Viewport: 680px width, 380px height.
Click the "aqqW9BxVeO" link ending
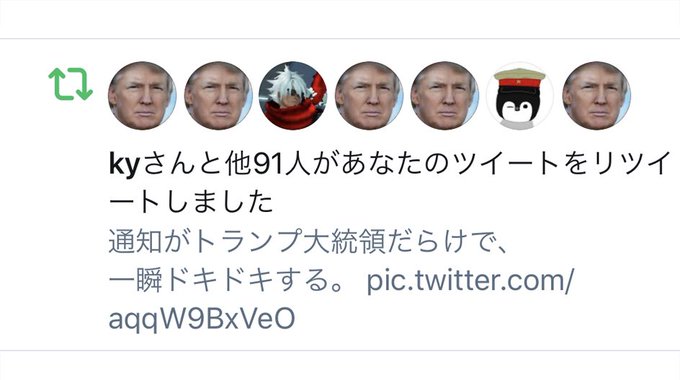(202, 319)
